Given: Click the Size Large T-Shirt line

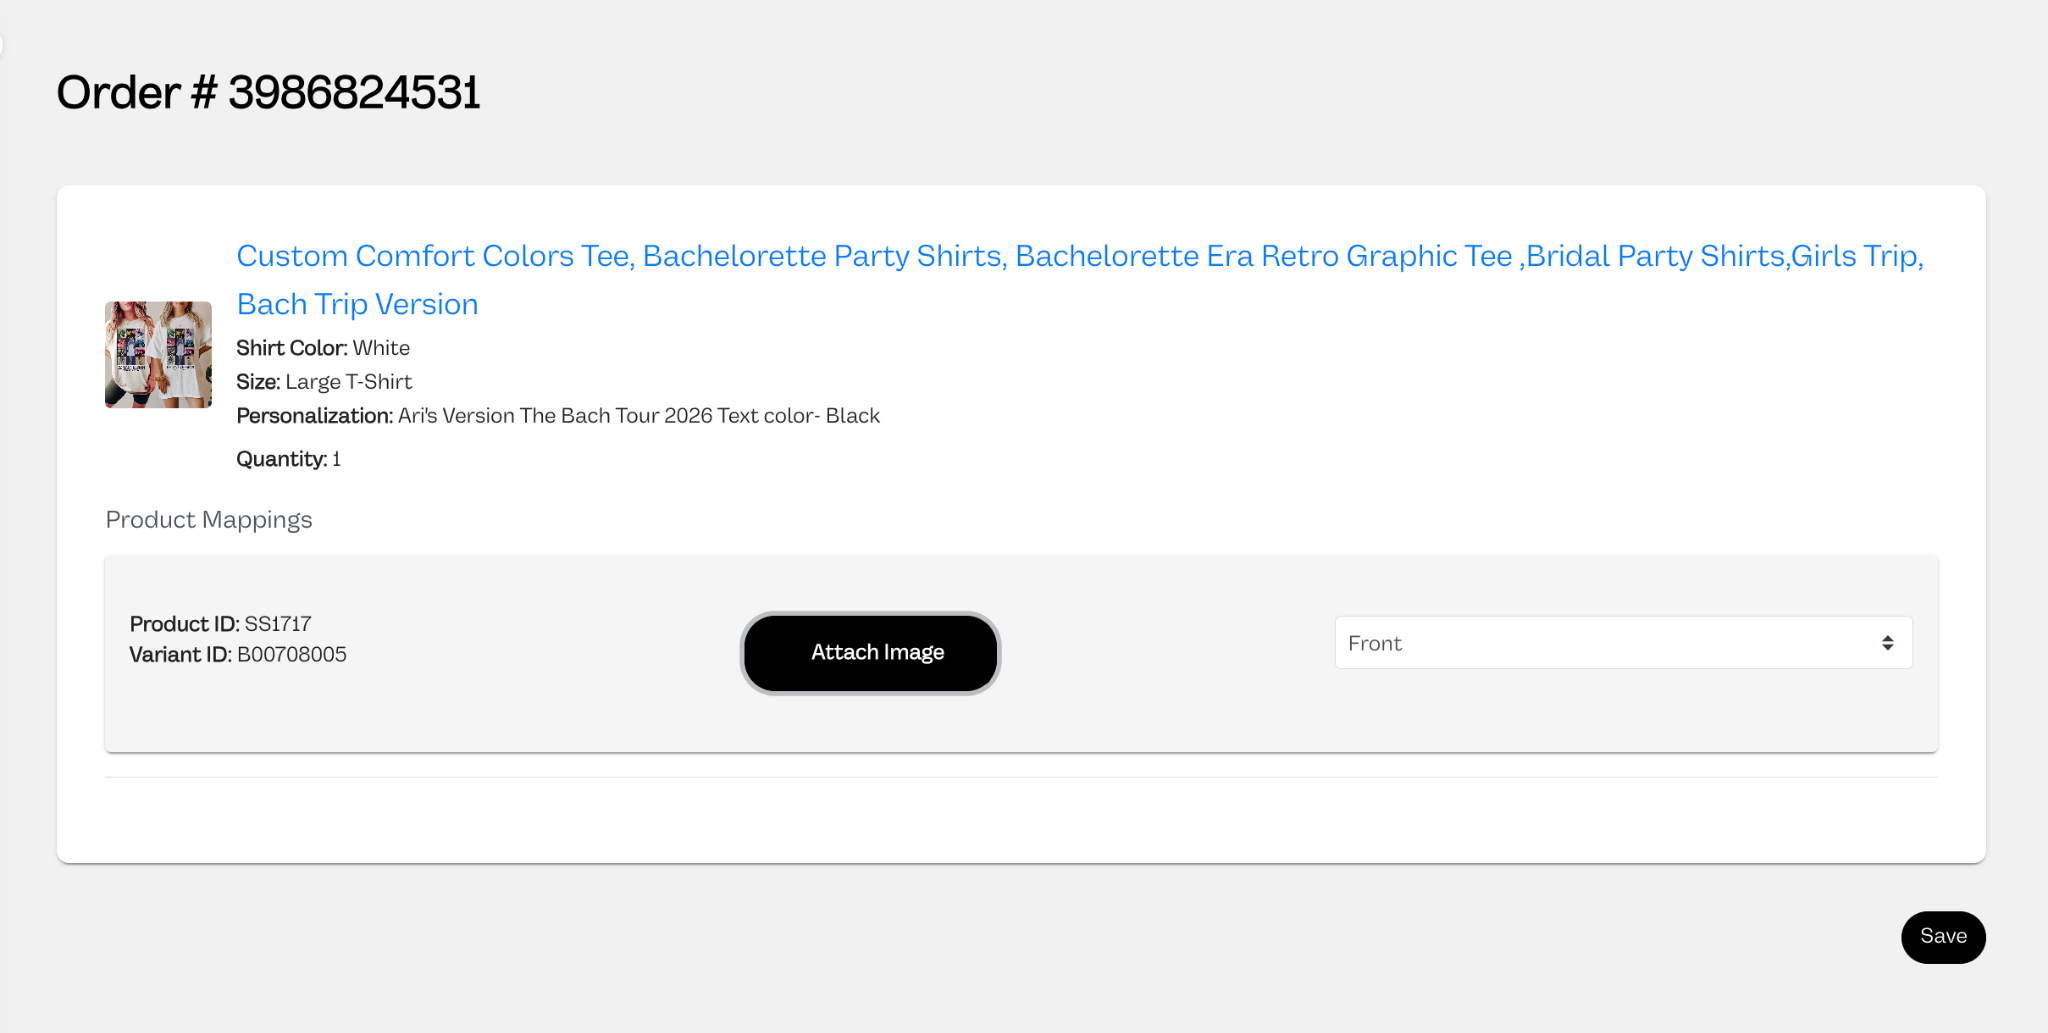Looking at the screenshot, I should point(324,382).
